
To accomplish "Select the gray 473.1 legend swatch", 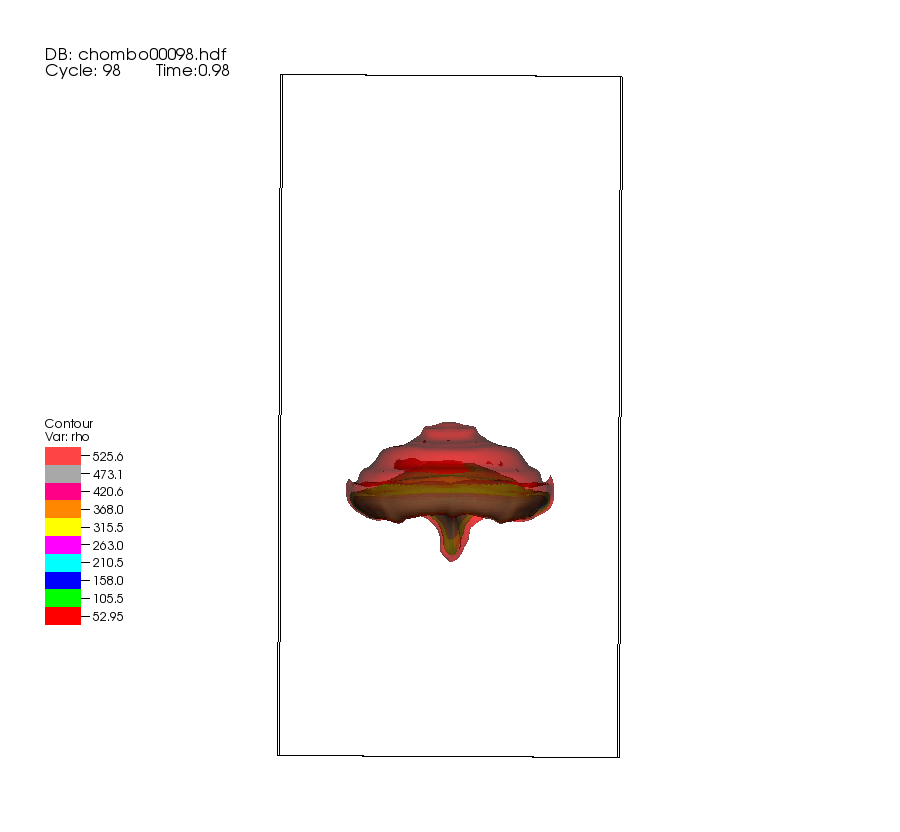I will (x=62, y=474).
